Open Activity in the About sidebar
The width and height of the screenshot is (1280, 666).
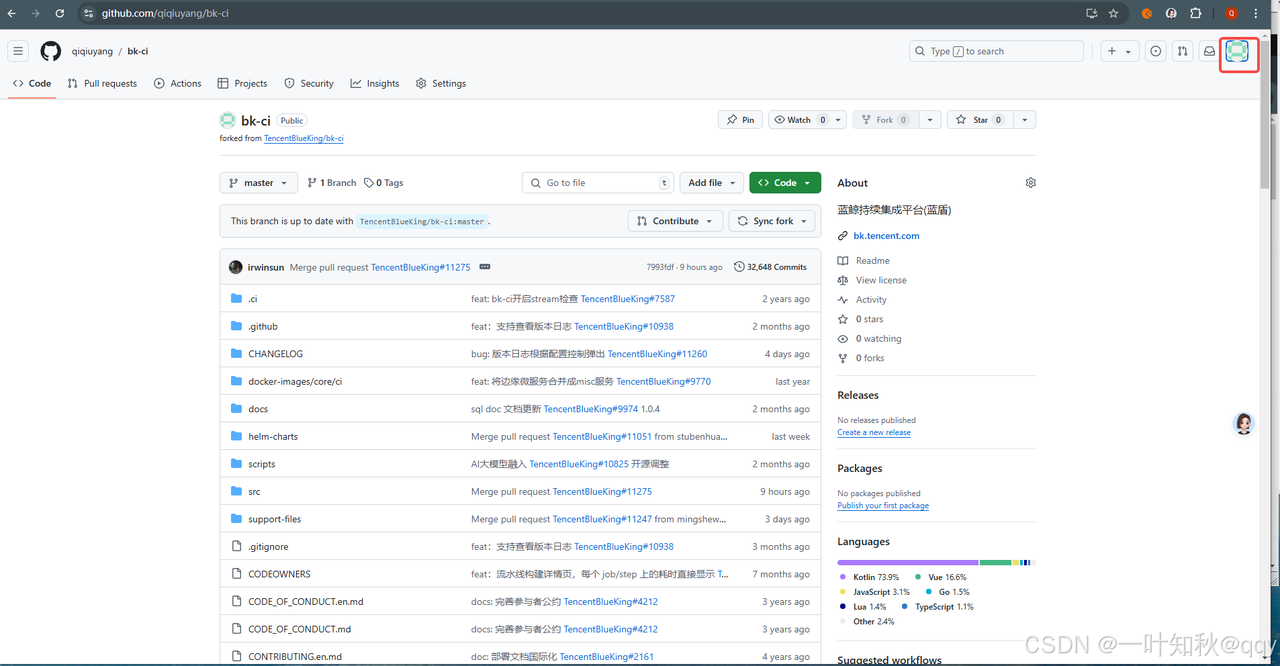coord(871,300)
